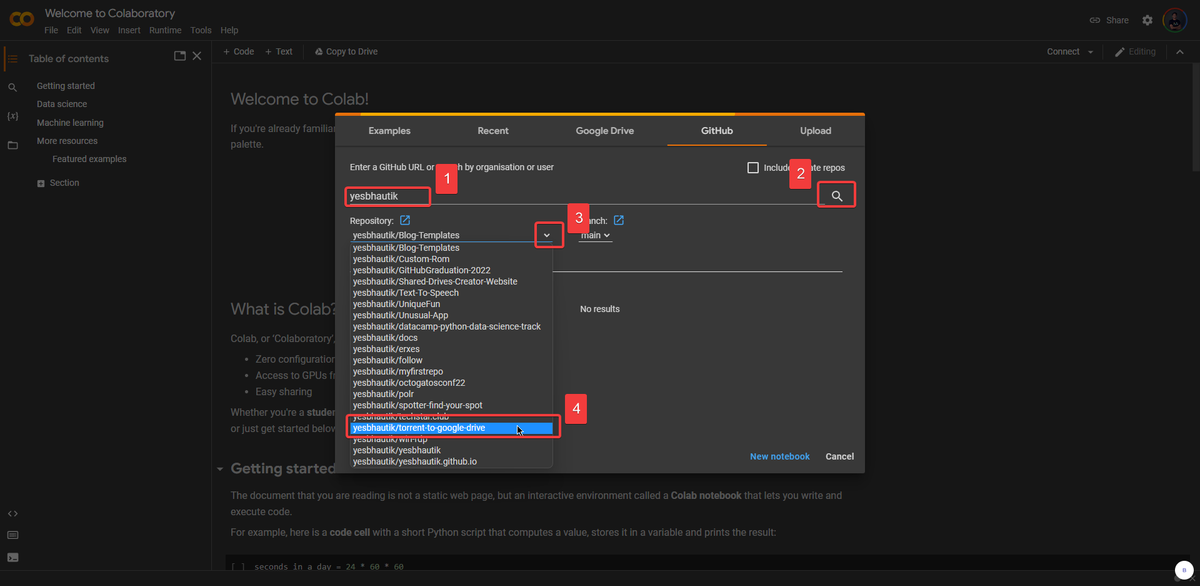Select yesbhautik/Unusual-App repository
The height and width of the screenshot is (586, 1200).
[x=452, y=315]
